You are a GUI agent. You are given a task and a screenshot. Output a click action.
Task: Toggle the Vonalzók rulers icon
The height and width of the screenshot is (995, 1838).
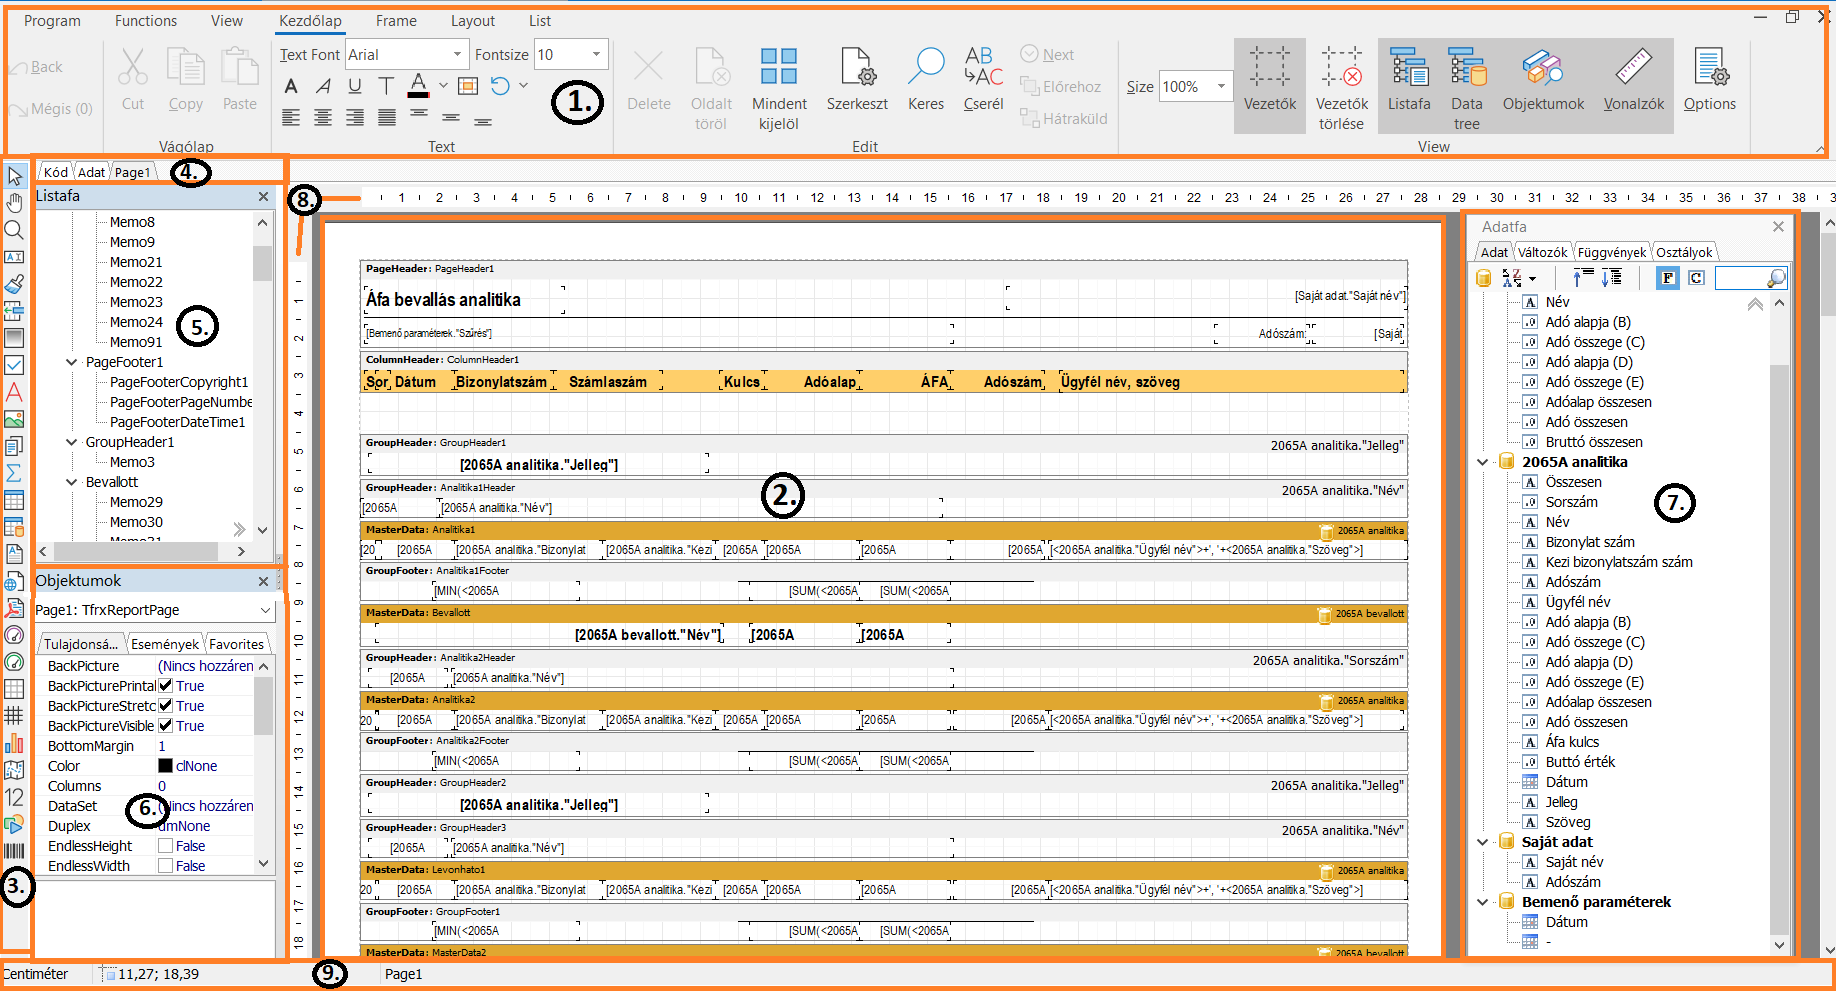(1633, 68)
